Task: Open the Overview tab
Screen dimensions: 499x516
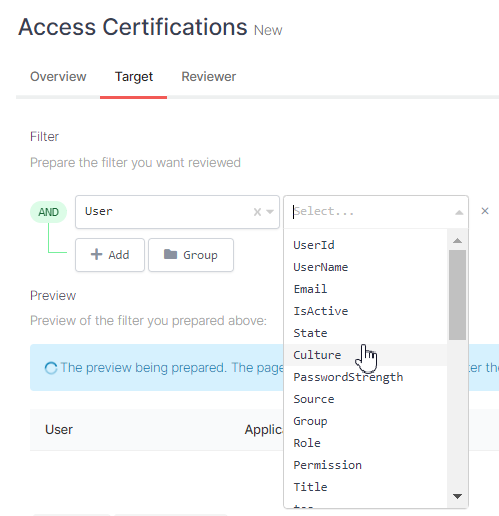Action: coord(58,77)
